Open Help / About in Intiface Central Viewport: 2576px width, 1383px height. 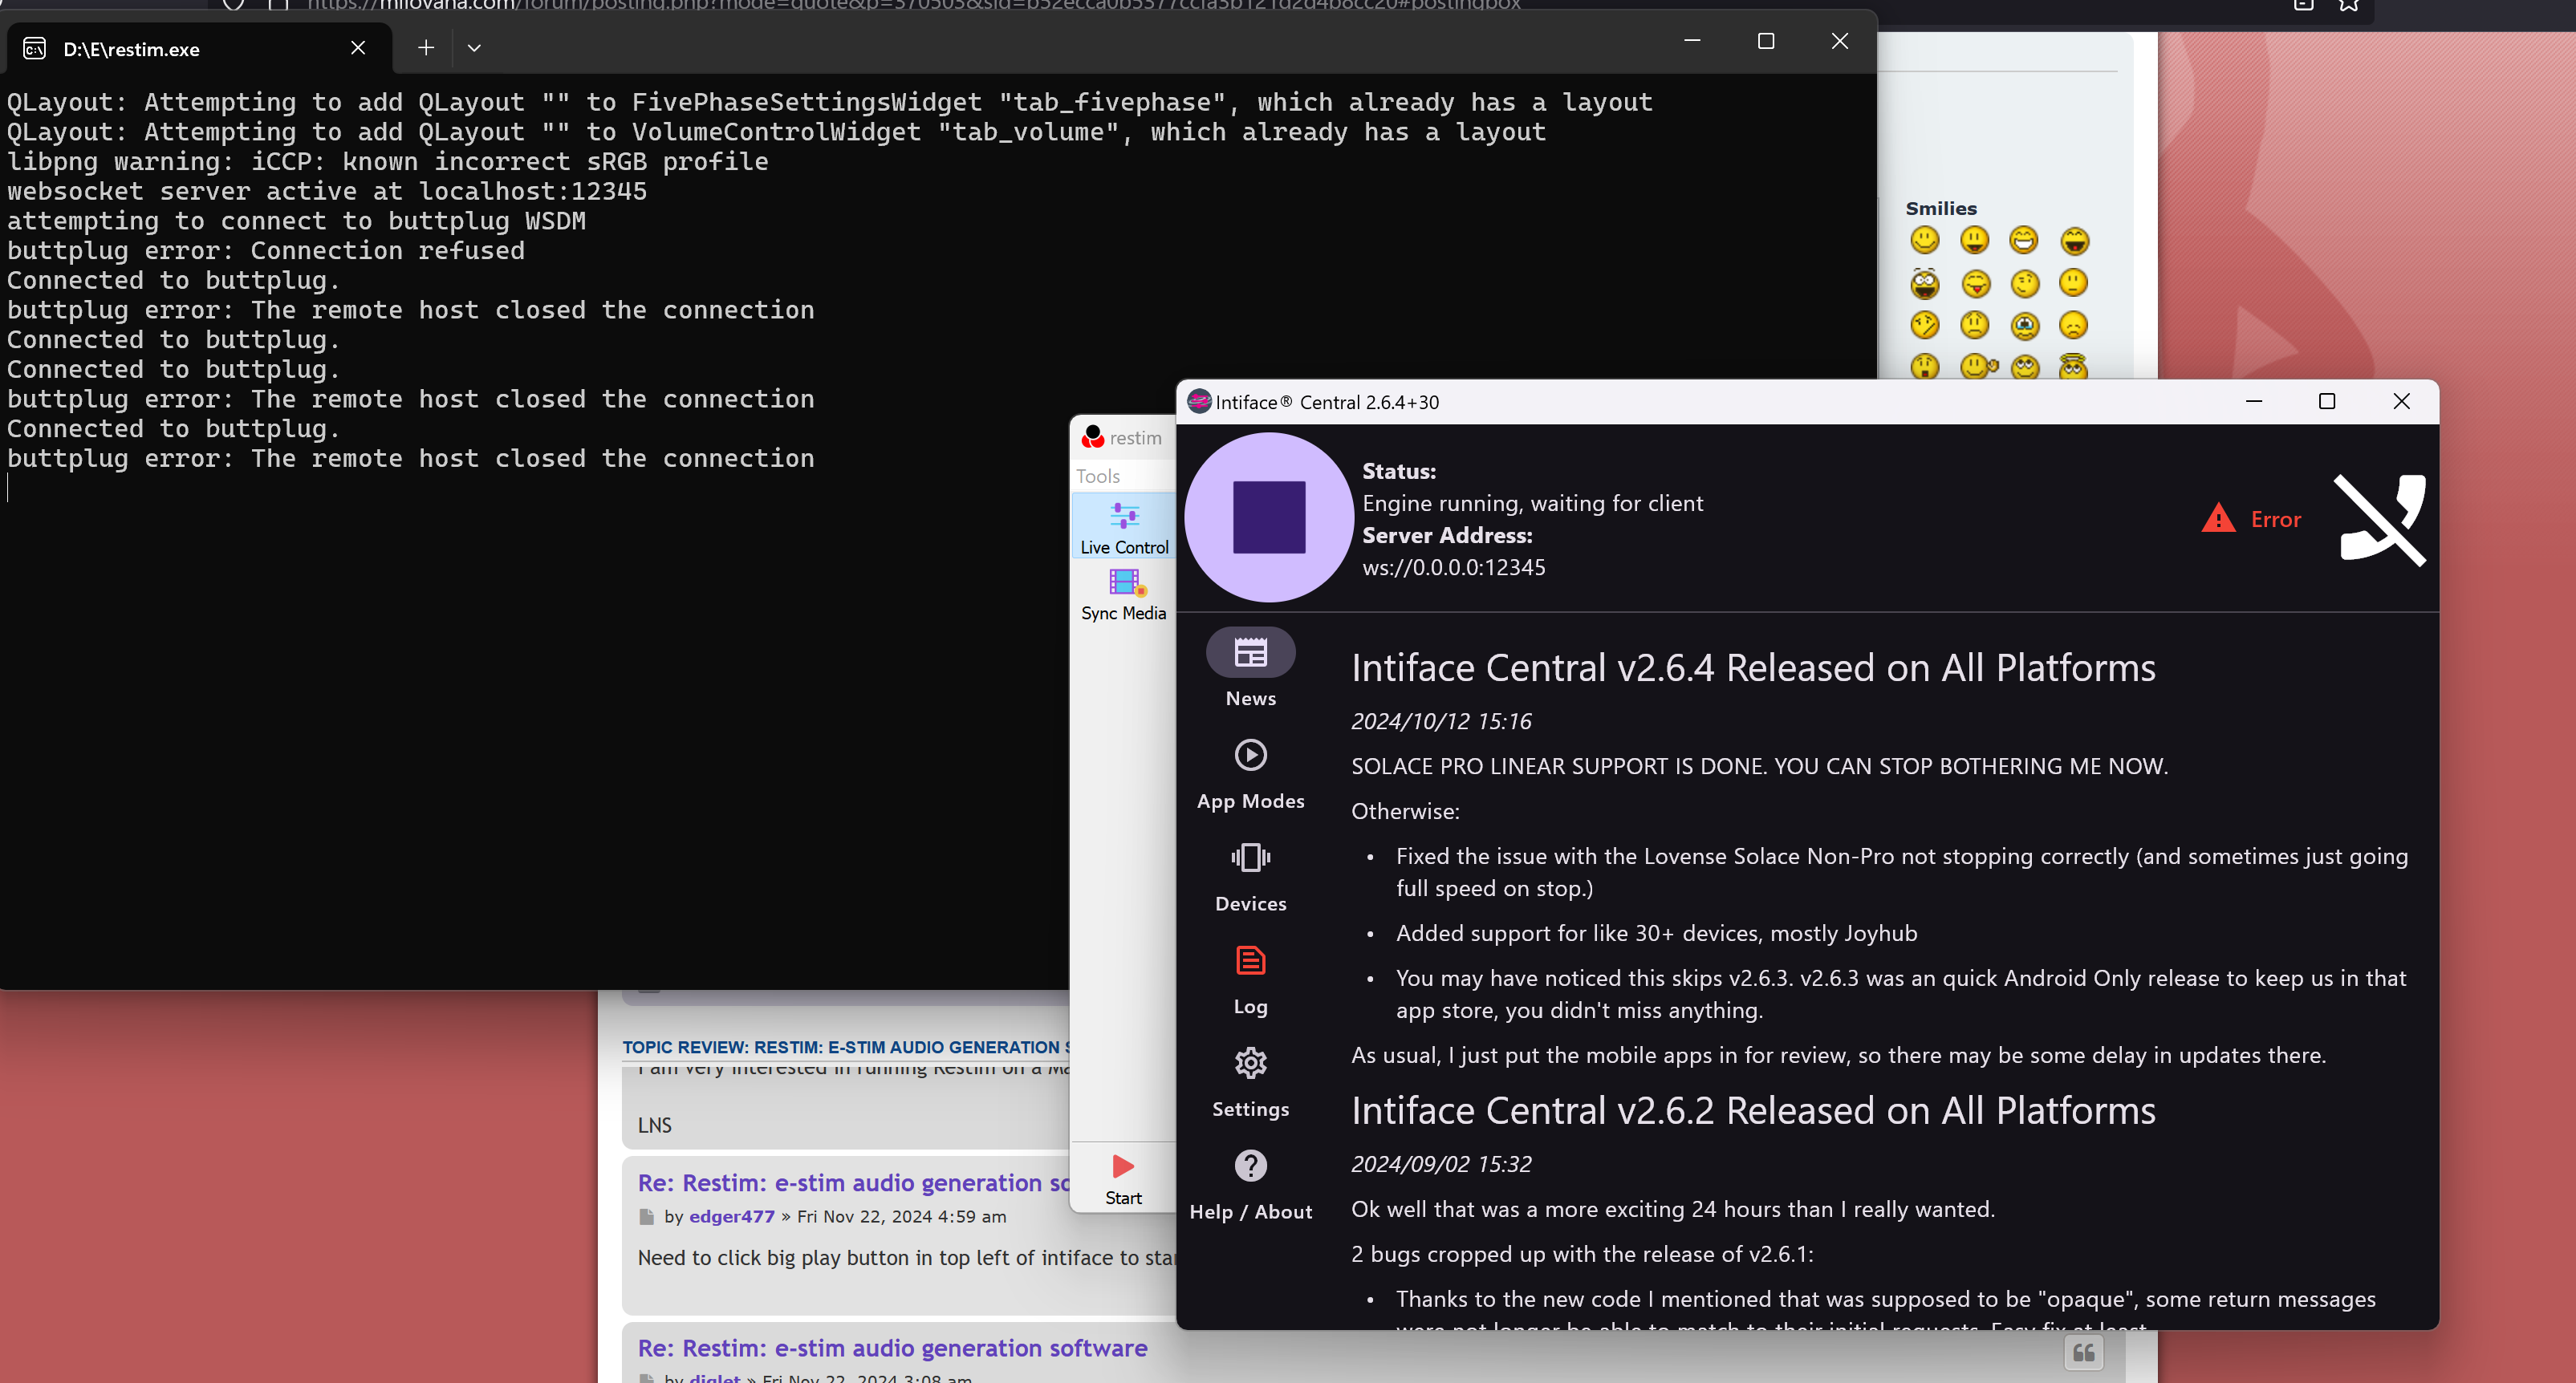click(1250, 1185)
